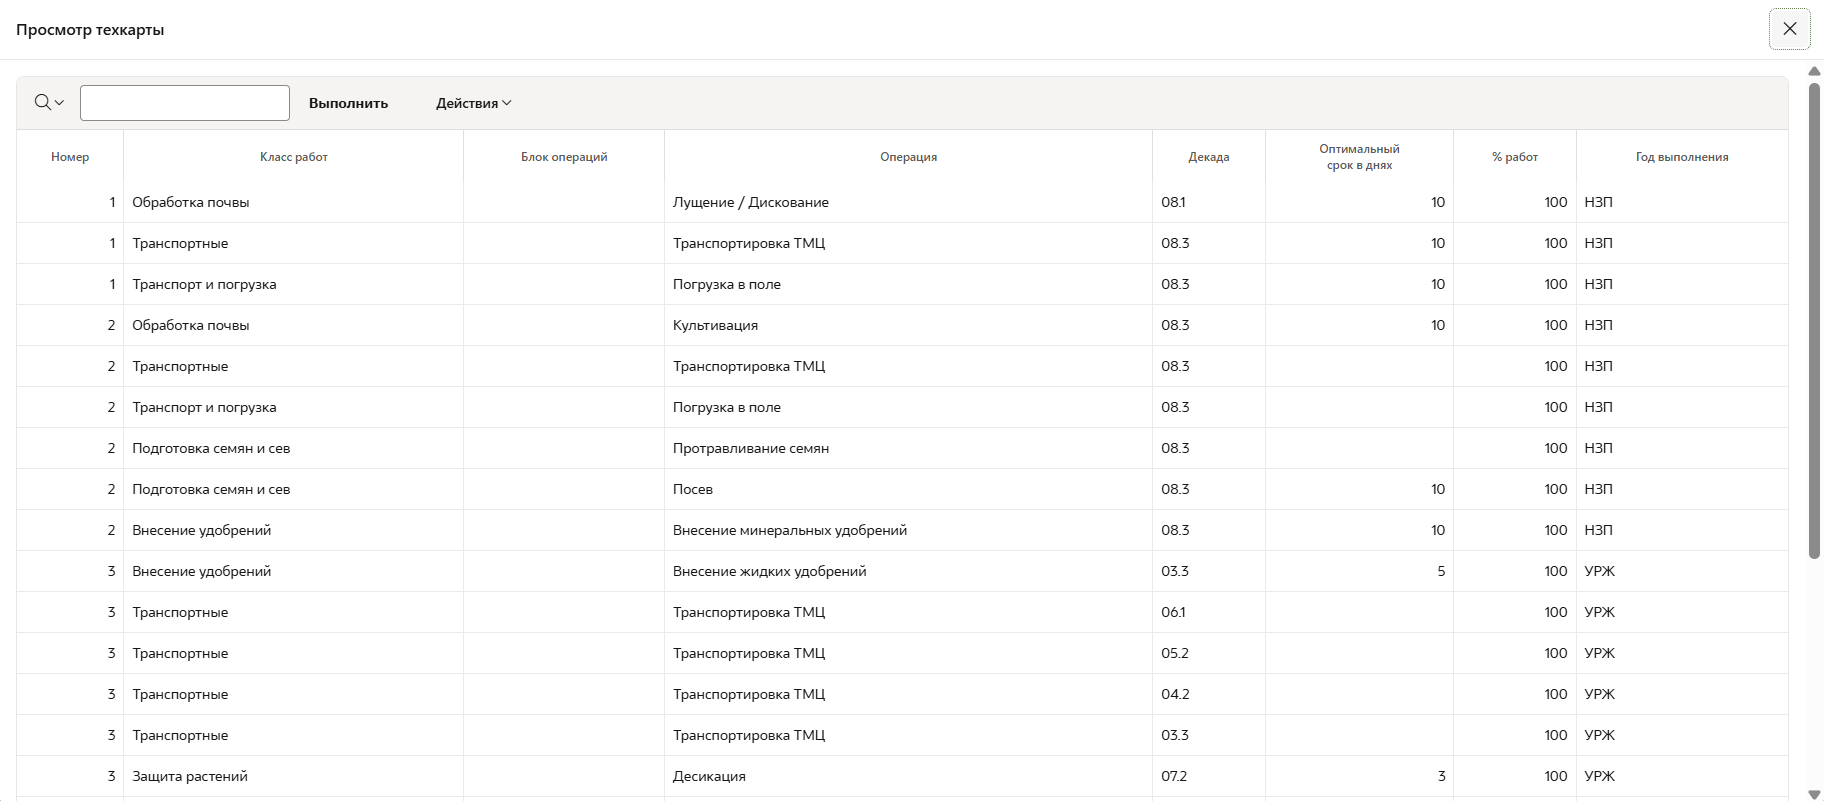The width and height of the screenshot is (1824, 801).
Task: Click the search magnifier column selector icon
Action: tap(48, 103)
